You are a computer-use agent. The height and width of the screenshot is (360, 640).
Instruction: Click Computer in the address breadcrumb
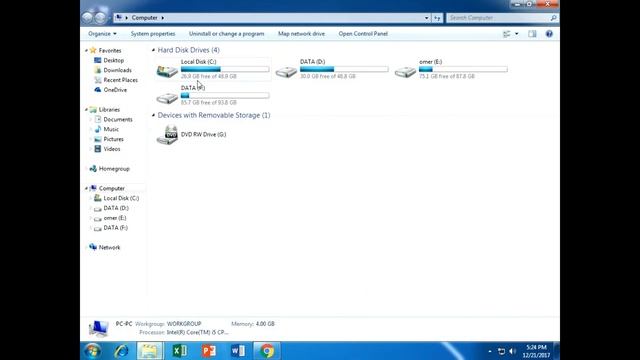click(144, 18)
